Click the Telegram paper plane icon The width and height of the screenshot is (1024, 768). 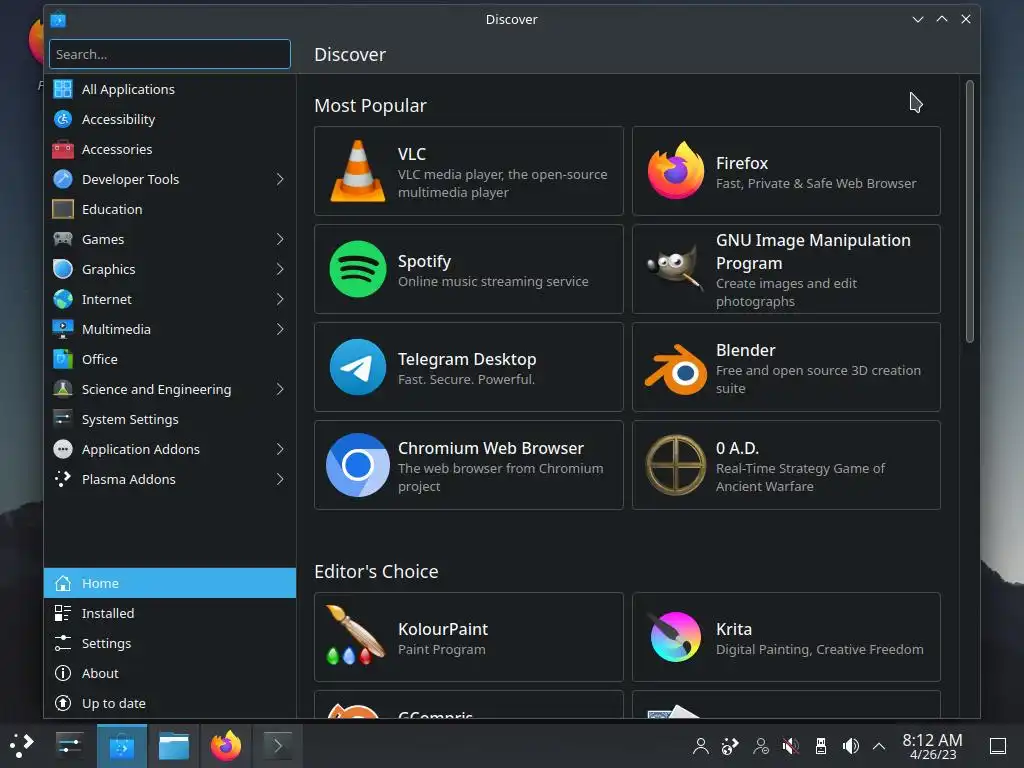tap(358, 367)
